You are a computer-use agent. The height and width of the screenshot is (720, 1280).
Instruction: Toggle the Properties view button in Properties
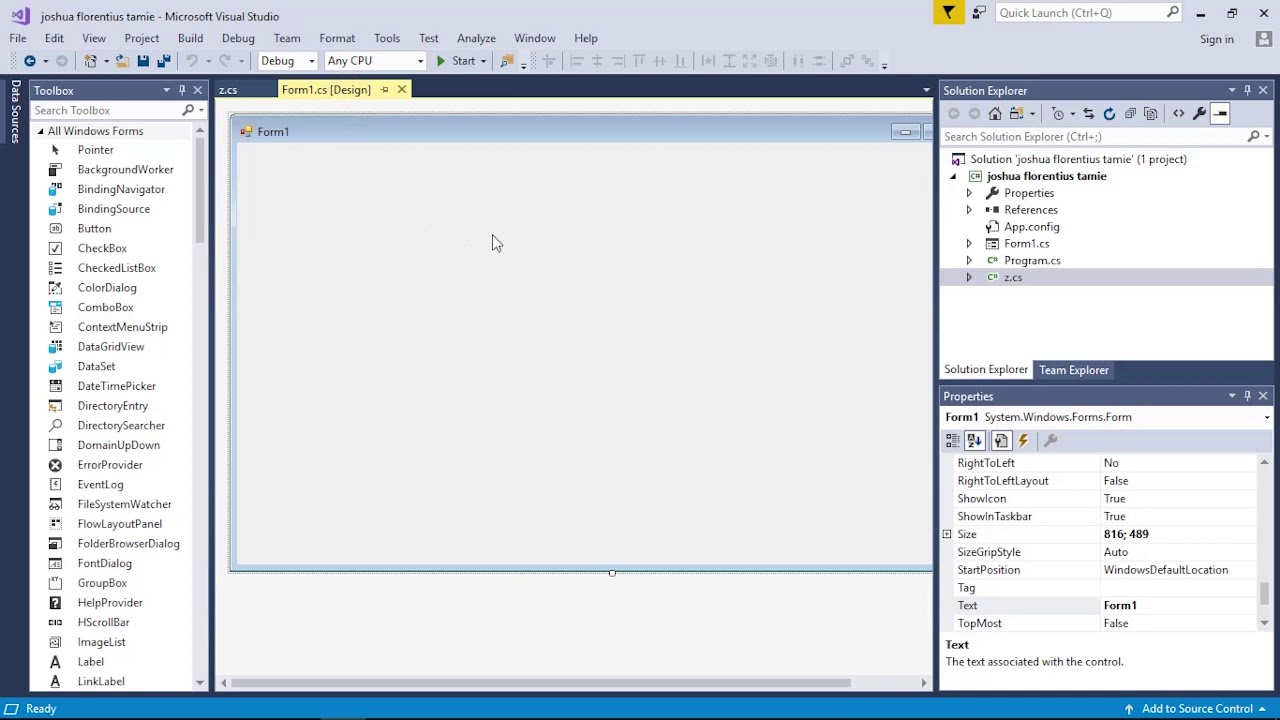(1001, 441)
